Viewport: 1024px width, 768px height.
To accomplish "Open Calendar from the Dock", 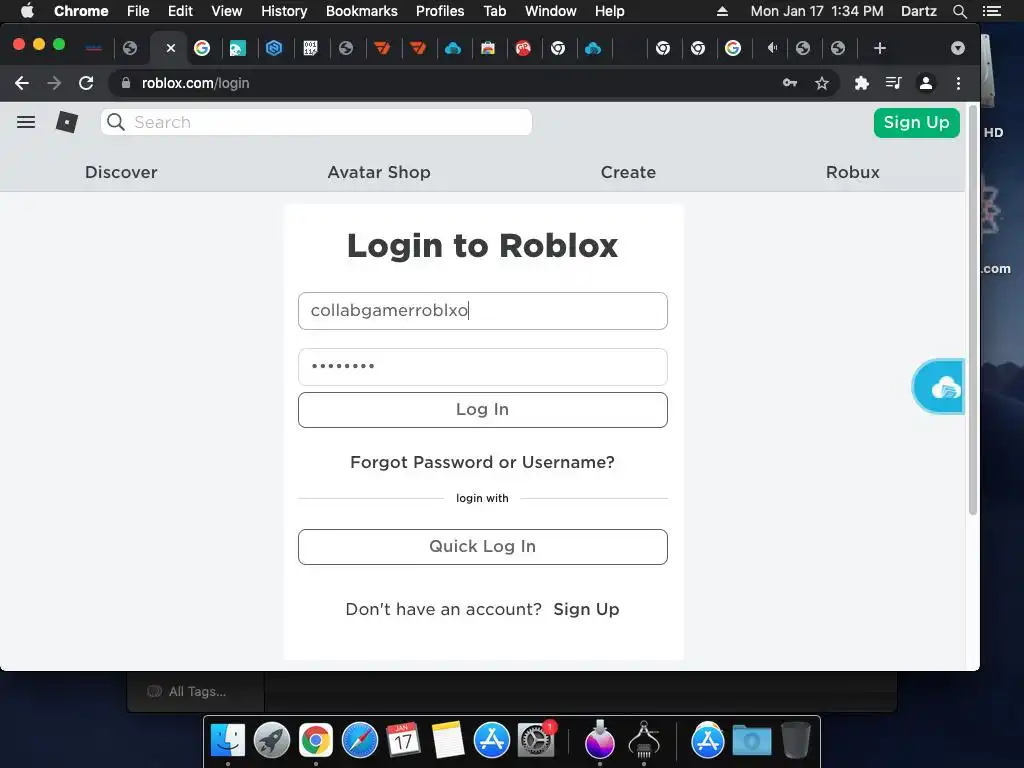I will pyautogui.click(x=404, y=740).
